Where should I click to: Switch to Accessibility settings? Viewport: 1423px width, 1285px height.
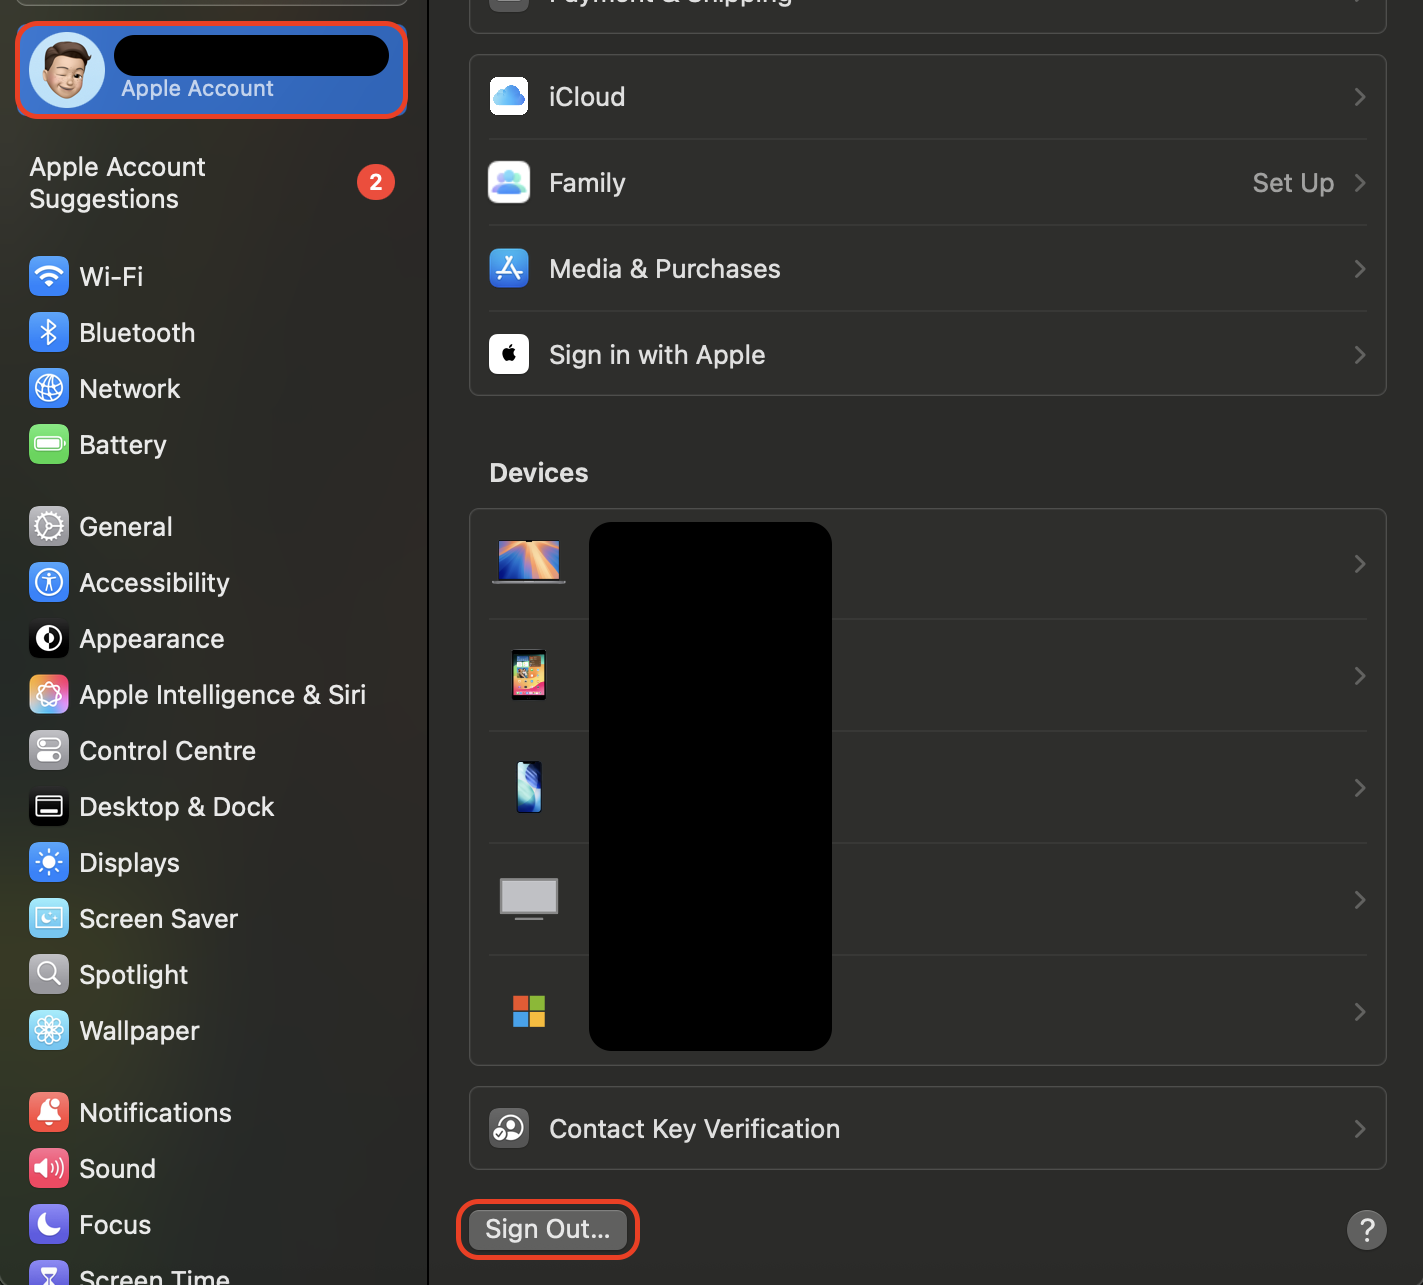pyautogui.click(x=154, y=582)
